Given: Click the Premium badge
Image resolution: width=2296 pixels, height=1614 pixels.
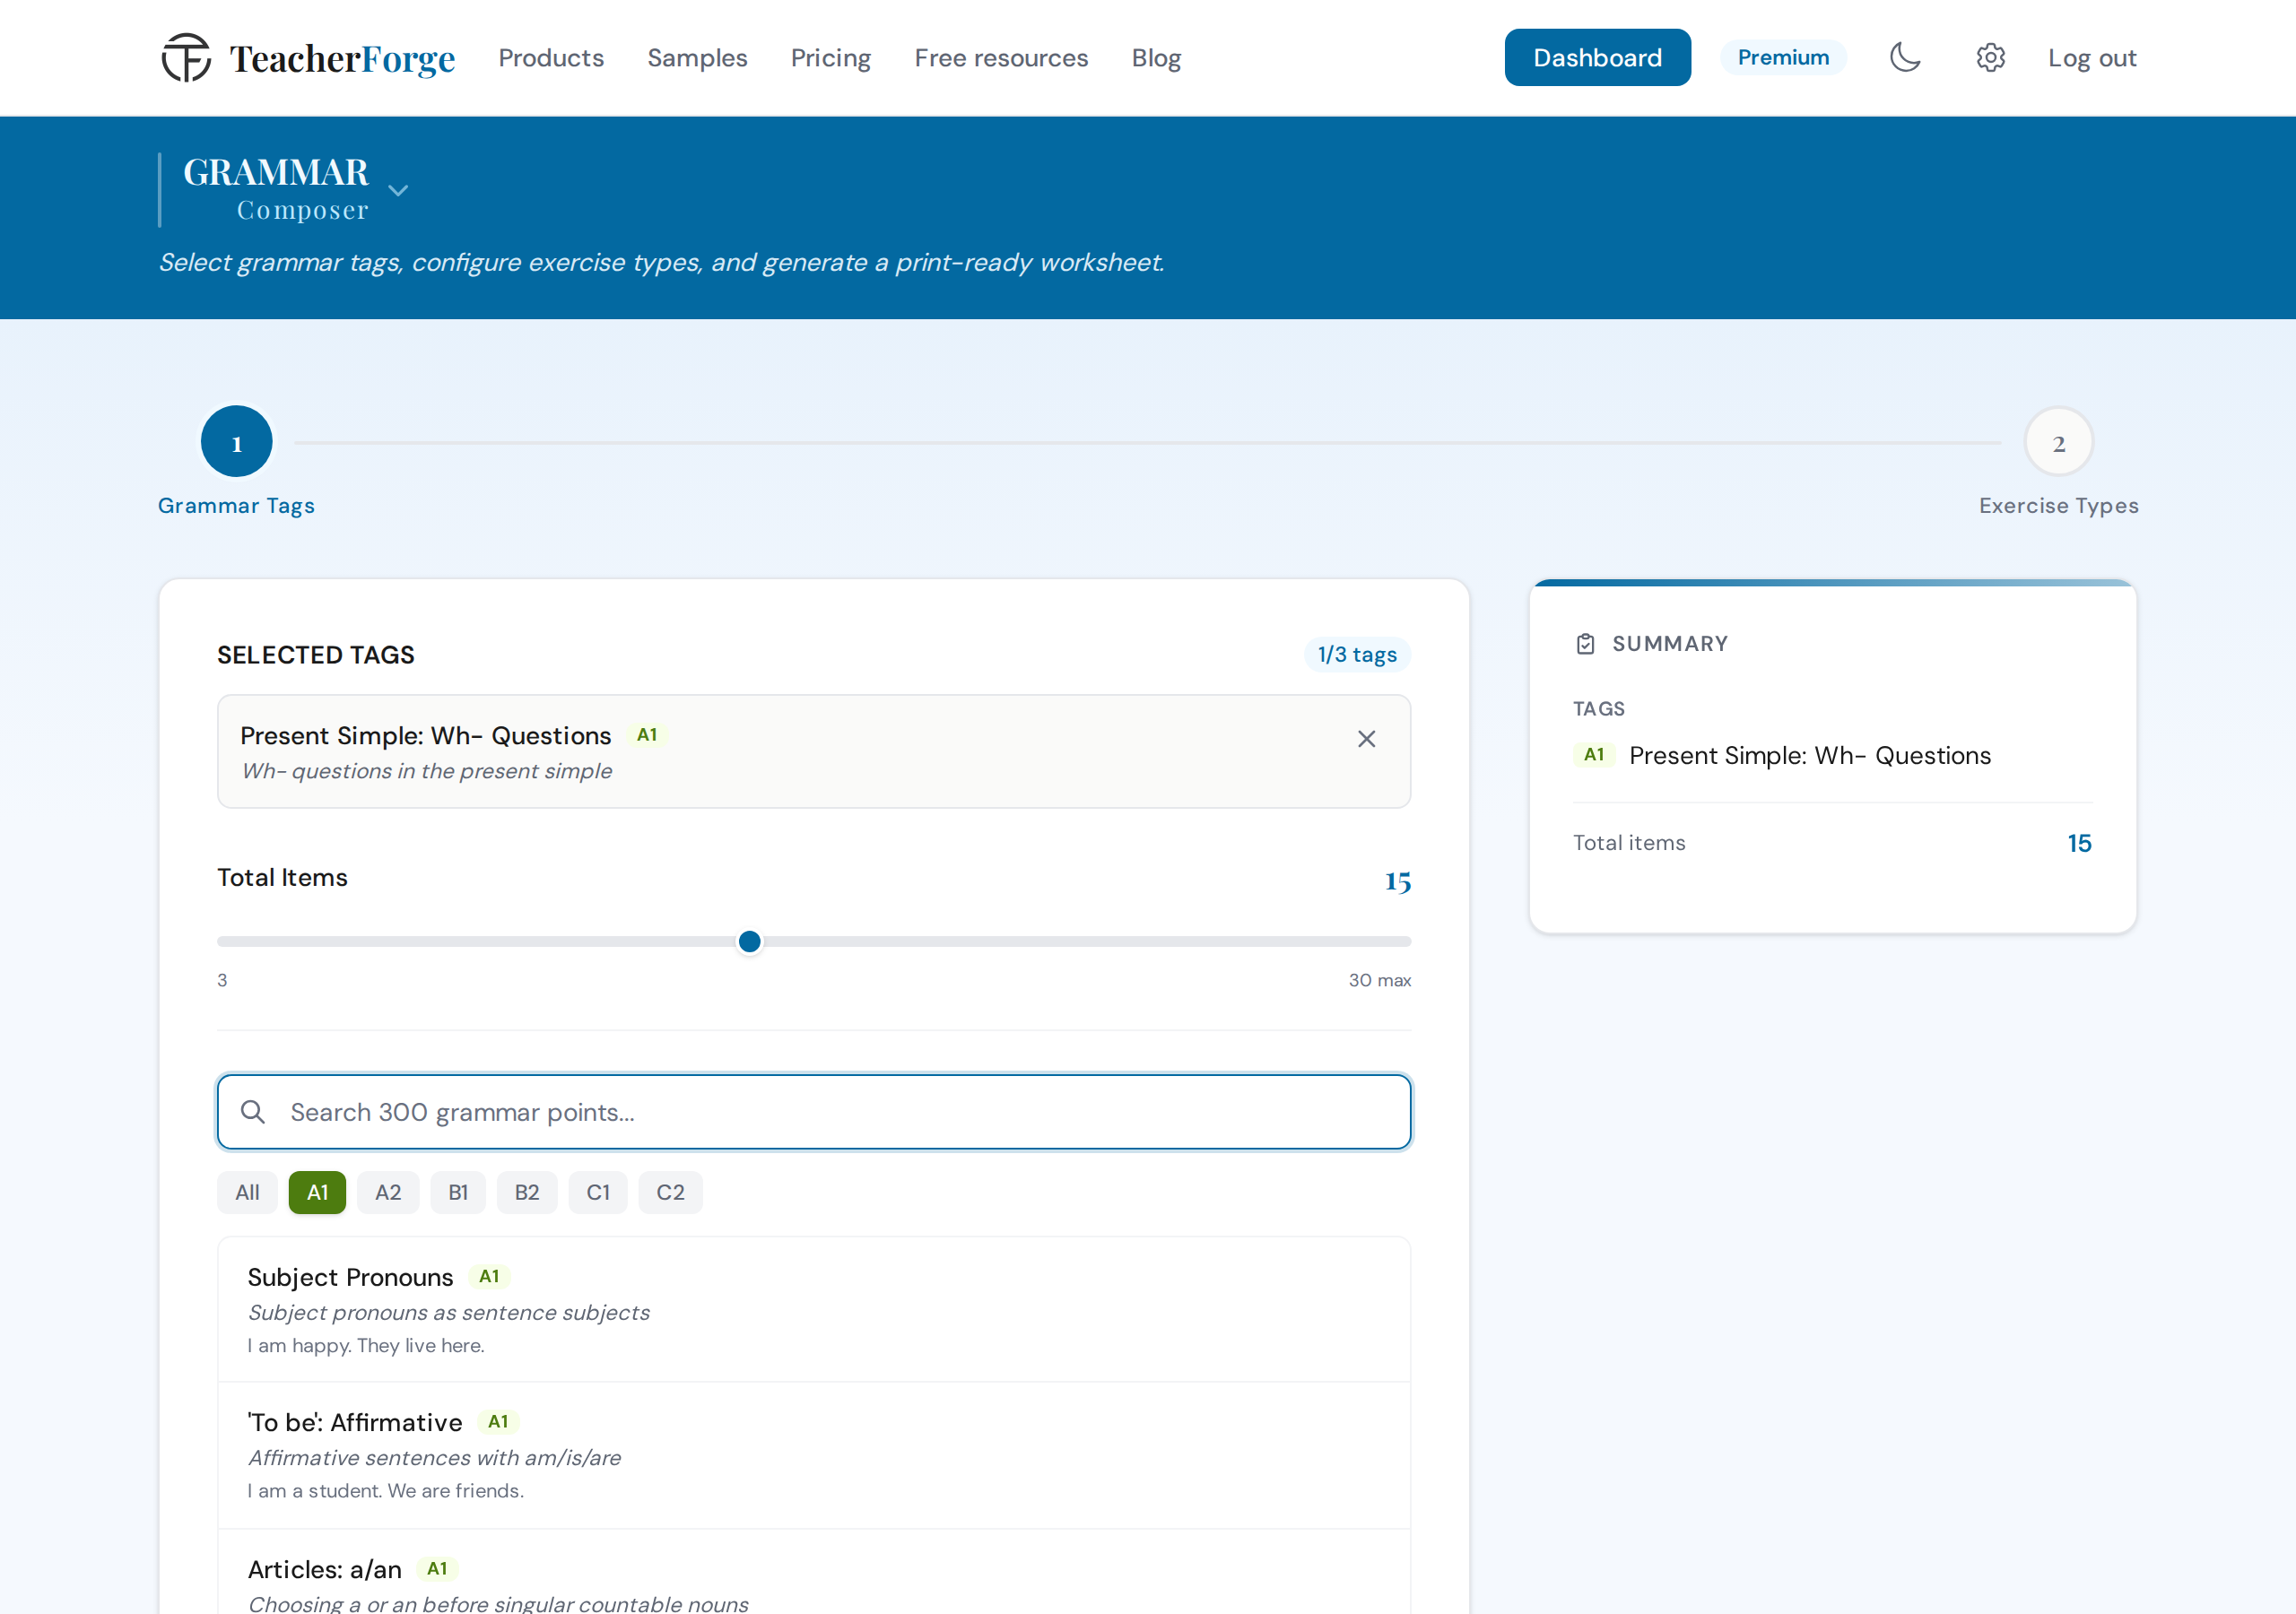Looking at the screenshot, I should pyautogui.click(x=1783, y=57).
